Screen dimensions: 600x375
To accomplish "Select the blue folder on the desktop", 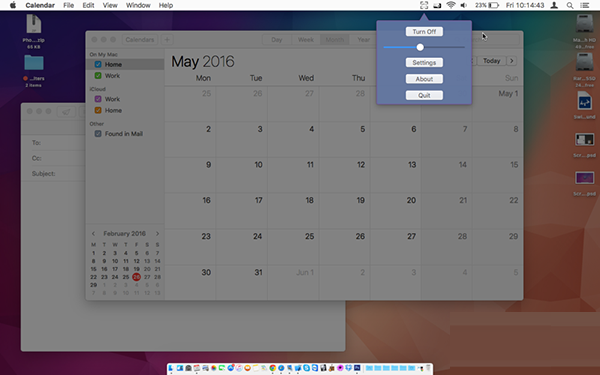I will pos(34,62).
